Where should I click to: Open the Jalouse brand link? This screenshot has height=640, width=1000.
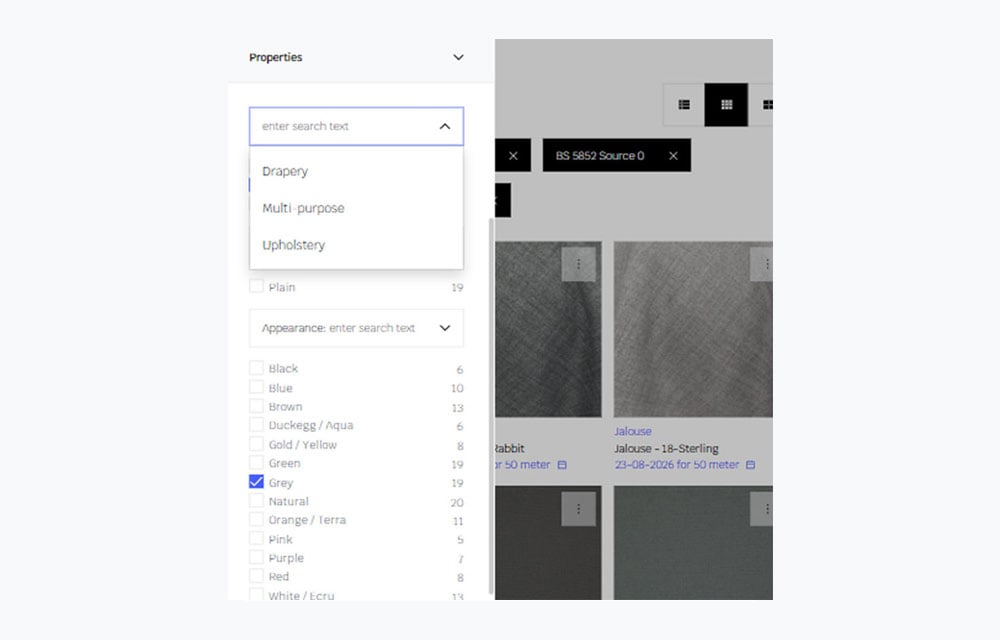(633, 432)
